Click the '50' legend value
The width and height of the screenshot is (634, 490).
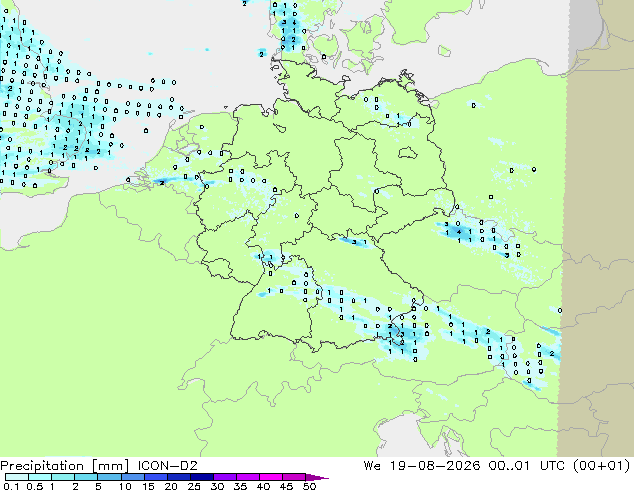[309, 486]
